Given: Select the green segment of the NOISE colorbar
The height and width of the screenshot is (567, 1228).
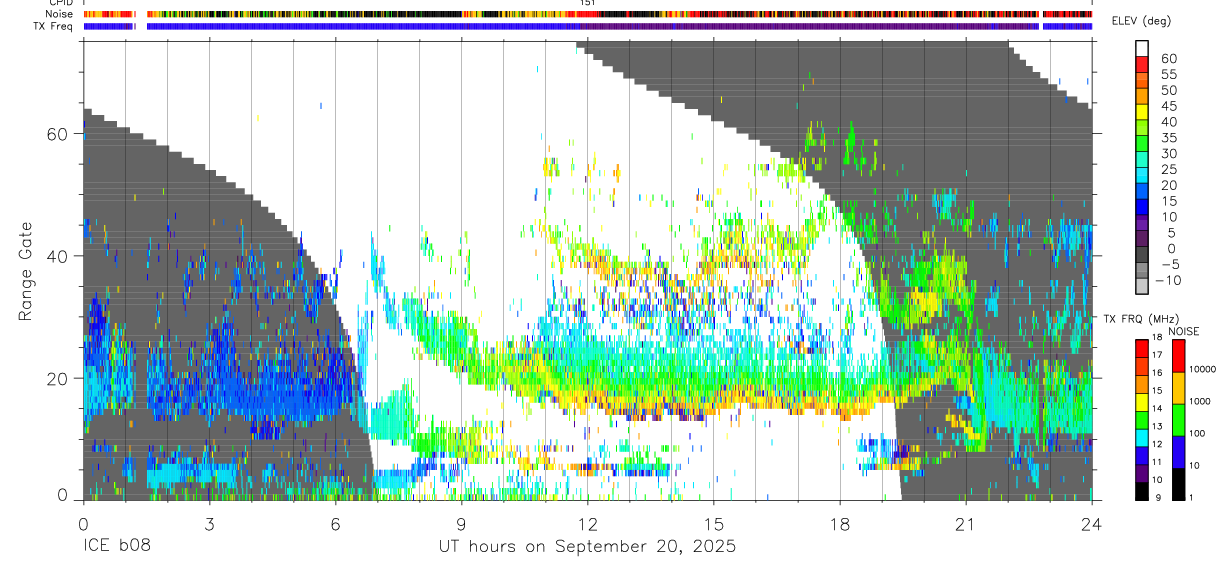Looking at the screenshot, I should click(x=1177, y=419).
